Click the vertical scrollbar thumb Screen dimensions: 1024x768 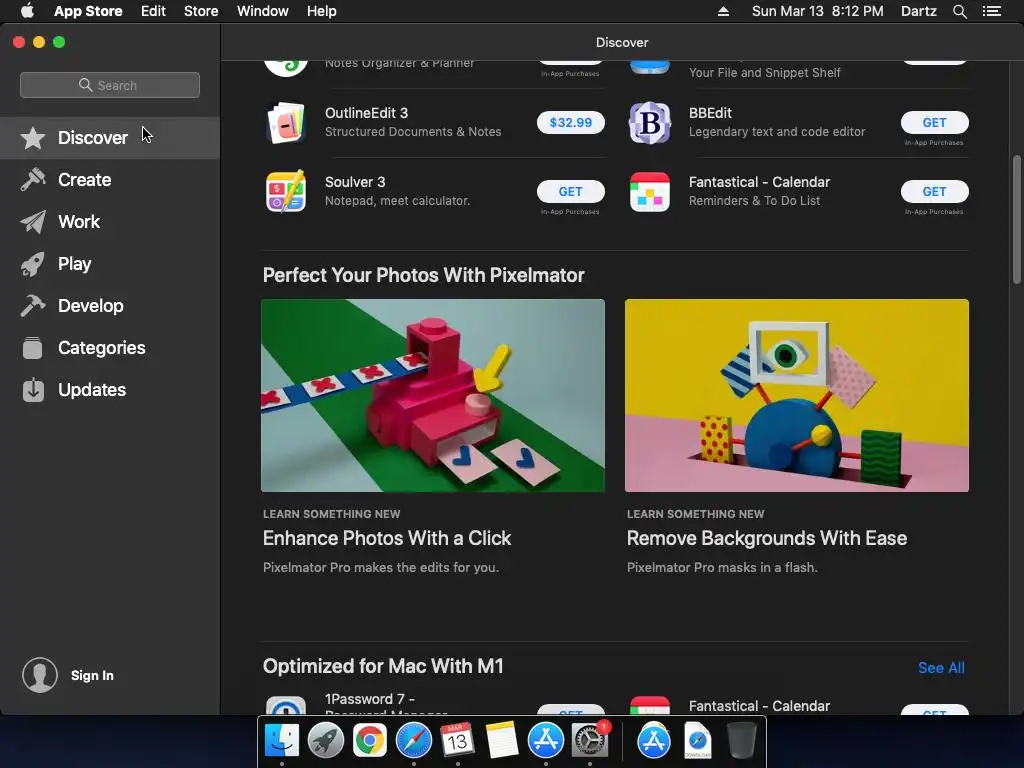coord(1016,219)
